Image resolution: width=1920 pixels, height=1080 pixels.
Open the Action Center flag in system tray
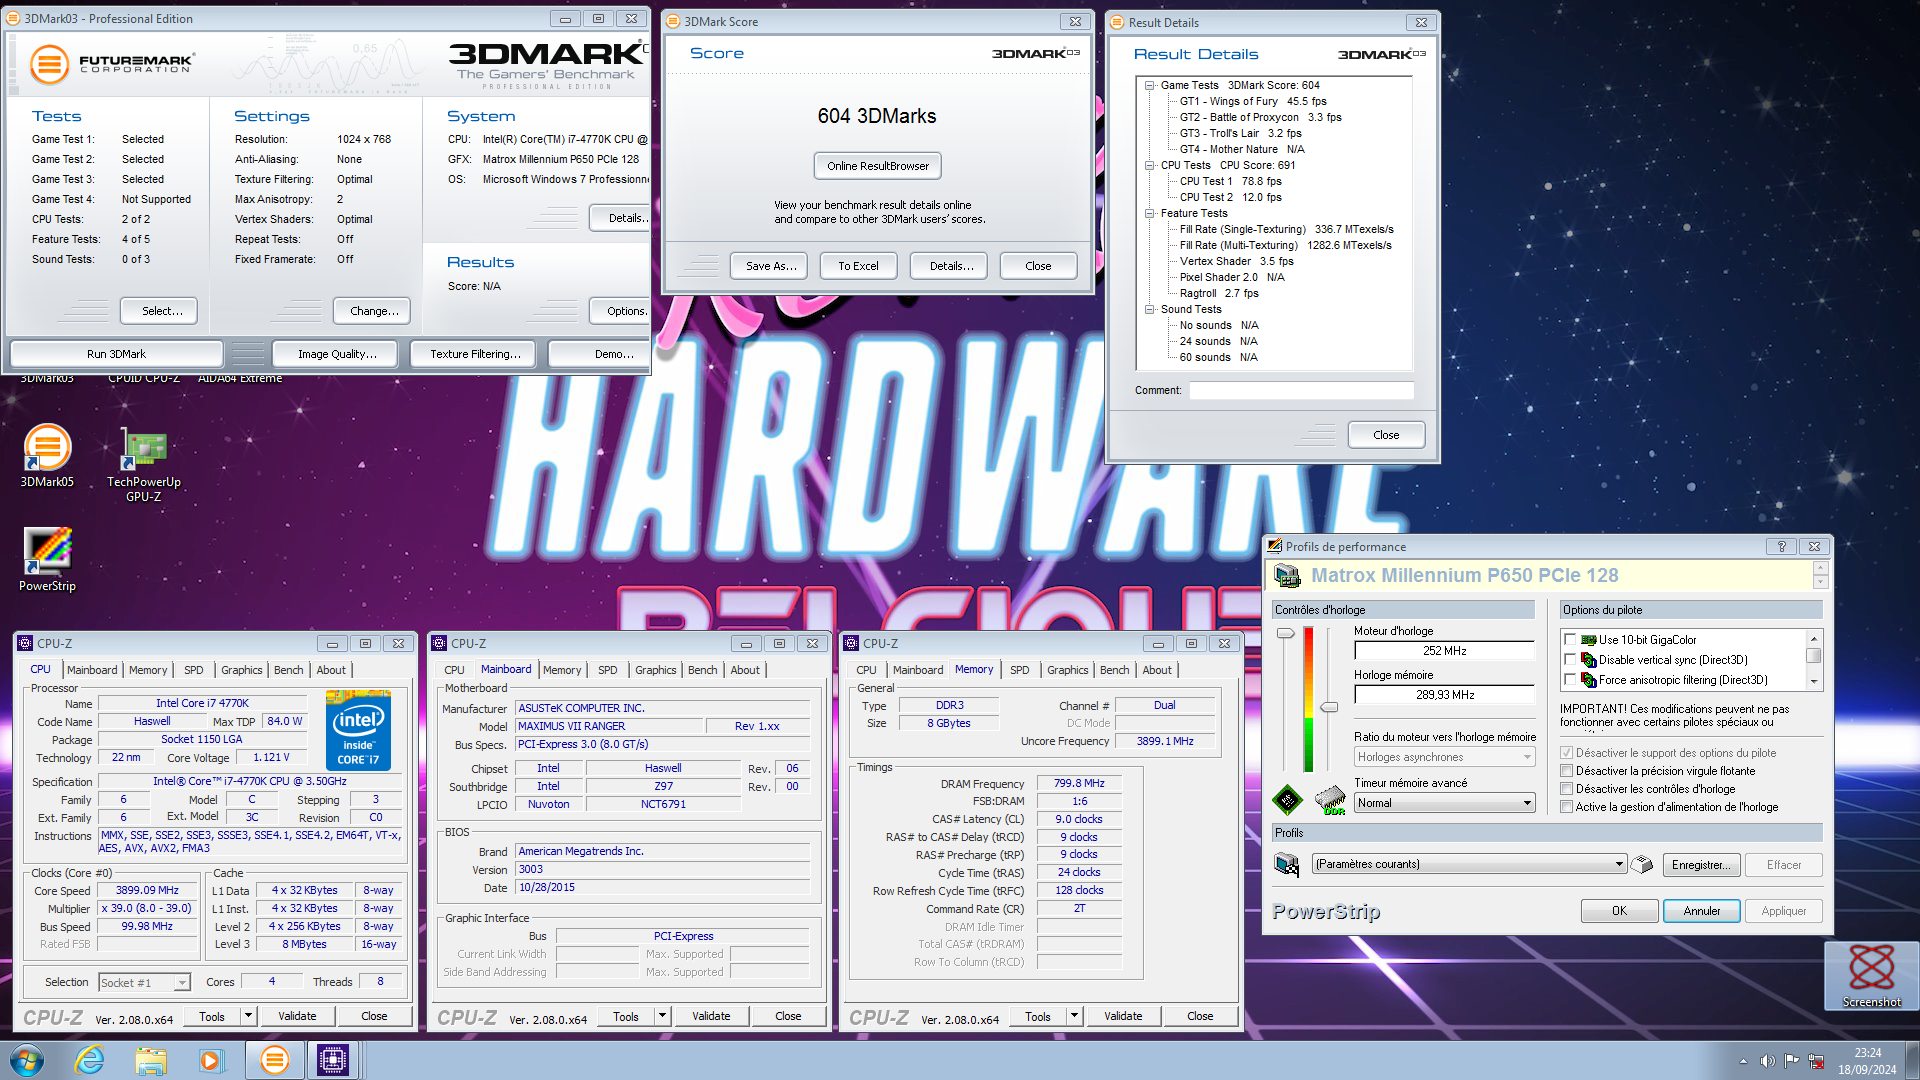pos(1791,1061)
